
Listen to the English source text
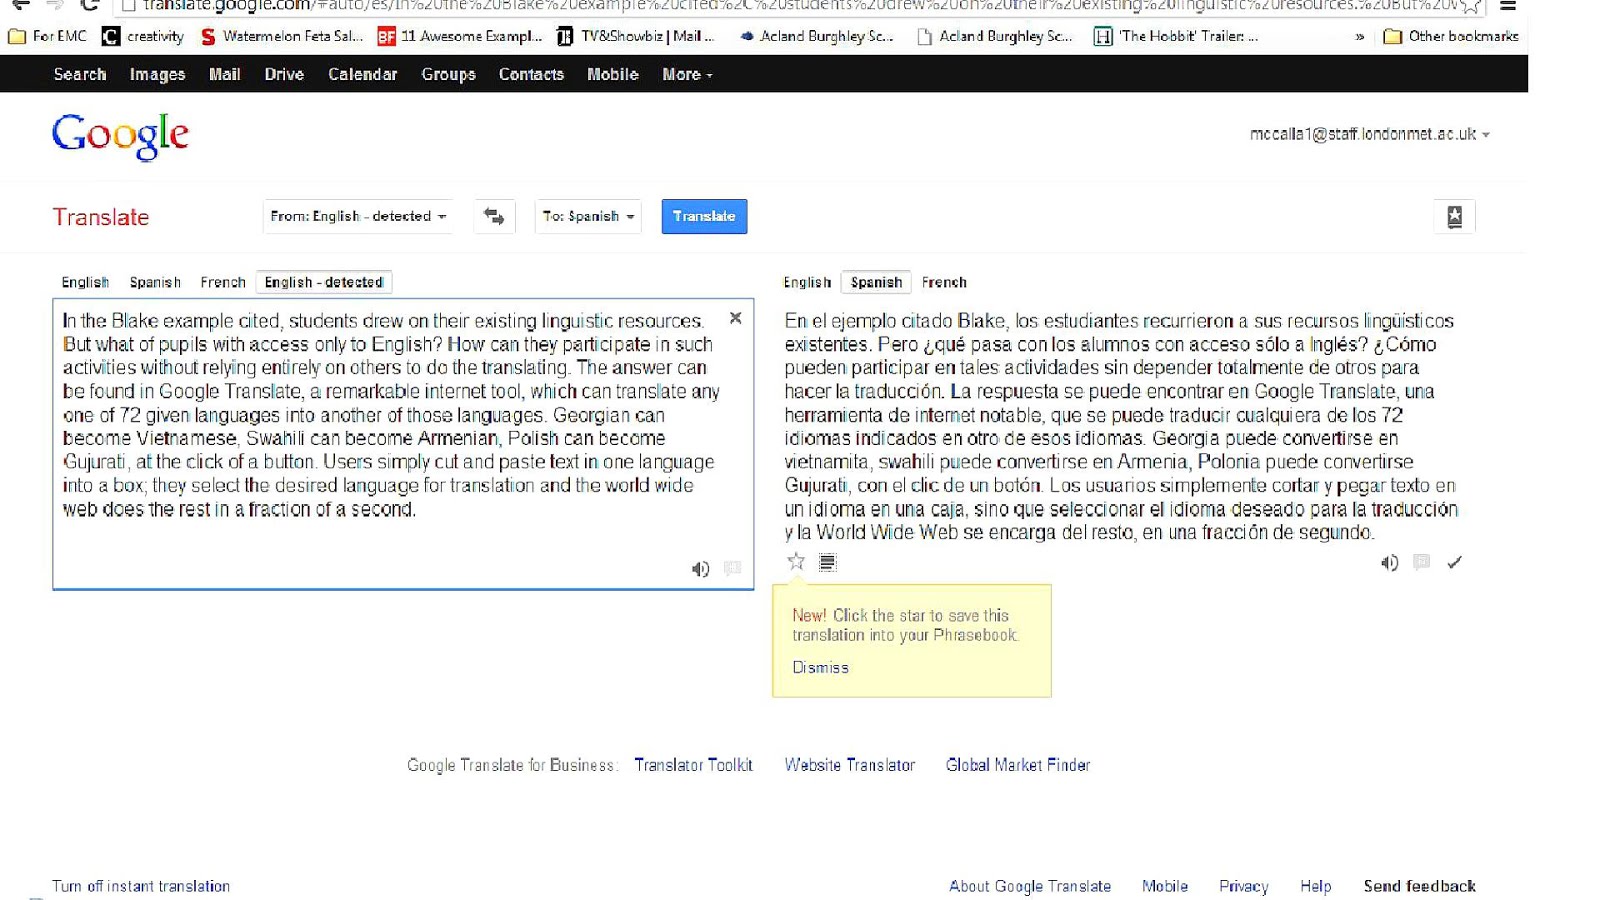700,569
